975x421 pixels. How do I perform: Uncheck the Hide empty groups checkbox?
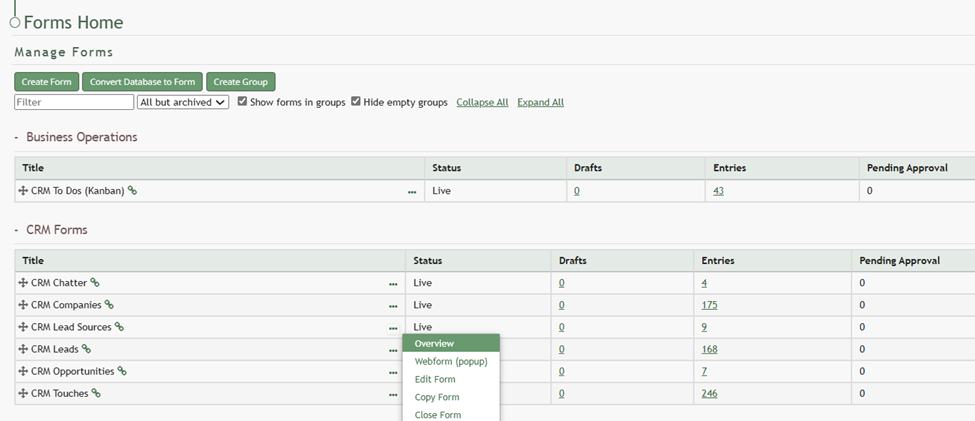(356, 102)
